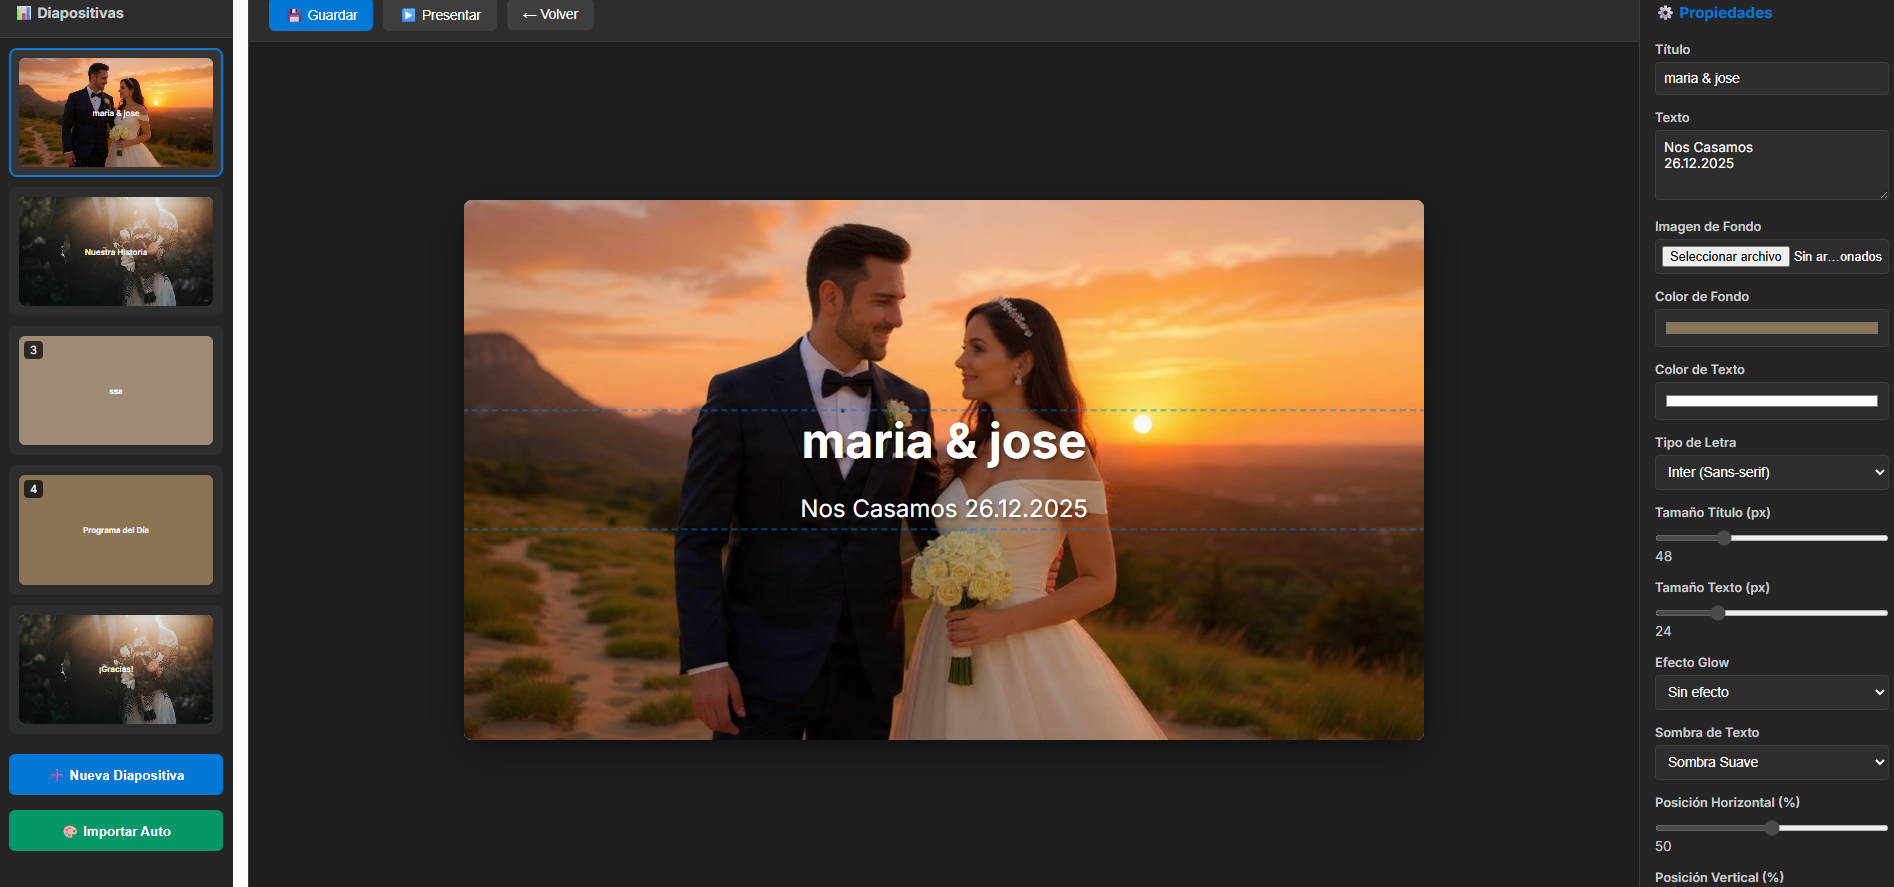Select the Programa del Día slide thumbnail
1894x887 pixels.
pos(116,530)
